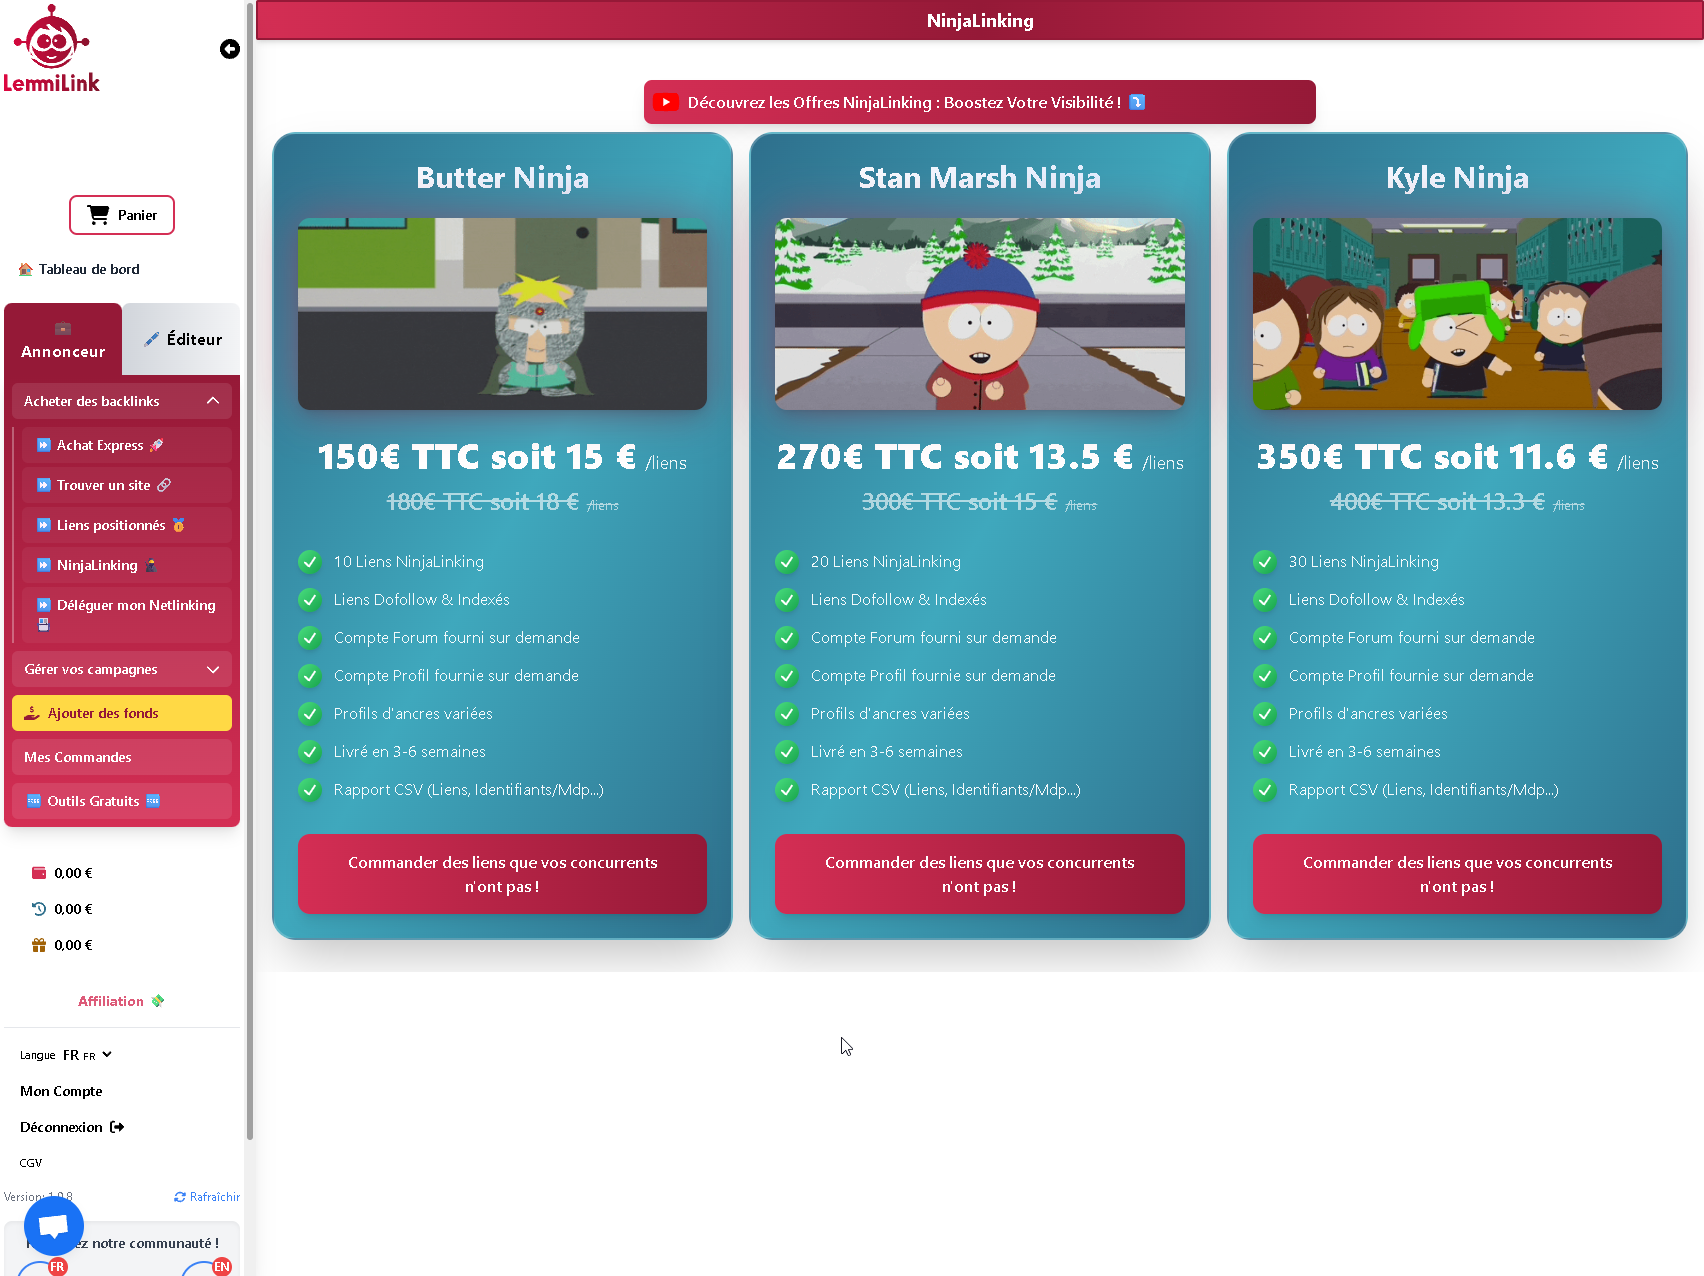Click the Affiliation money icon
Image resolution: width=1704 pixels, height=1276 pixels.
click(158, 1001)
